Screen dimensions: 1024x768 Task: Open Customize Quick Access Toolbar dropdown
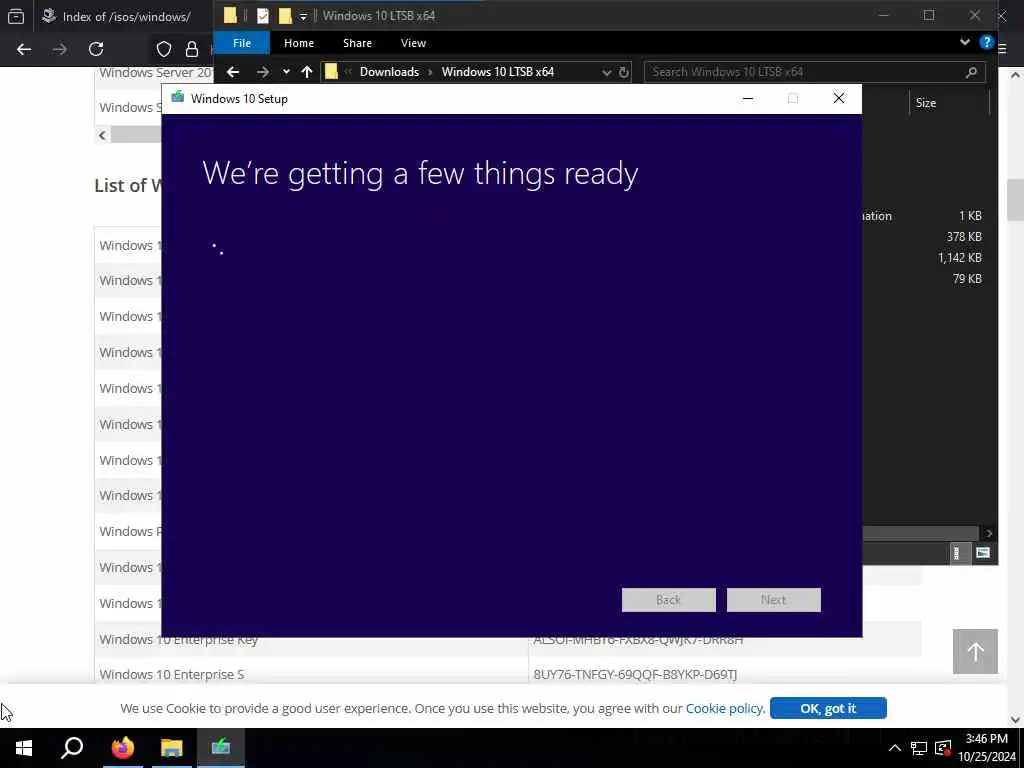[x=303, y=16]
